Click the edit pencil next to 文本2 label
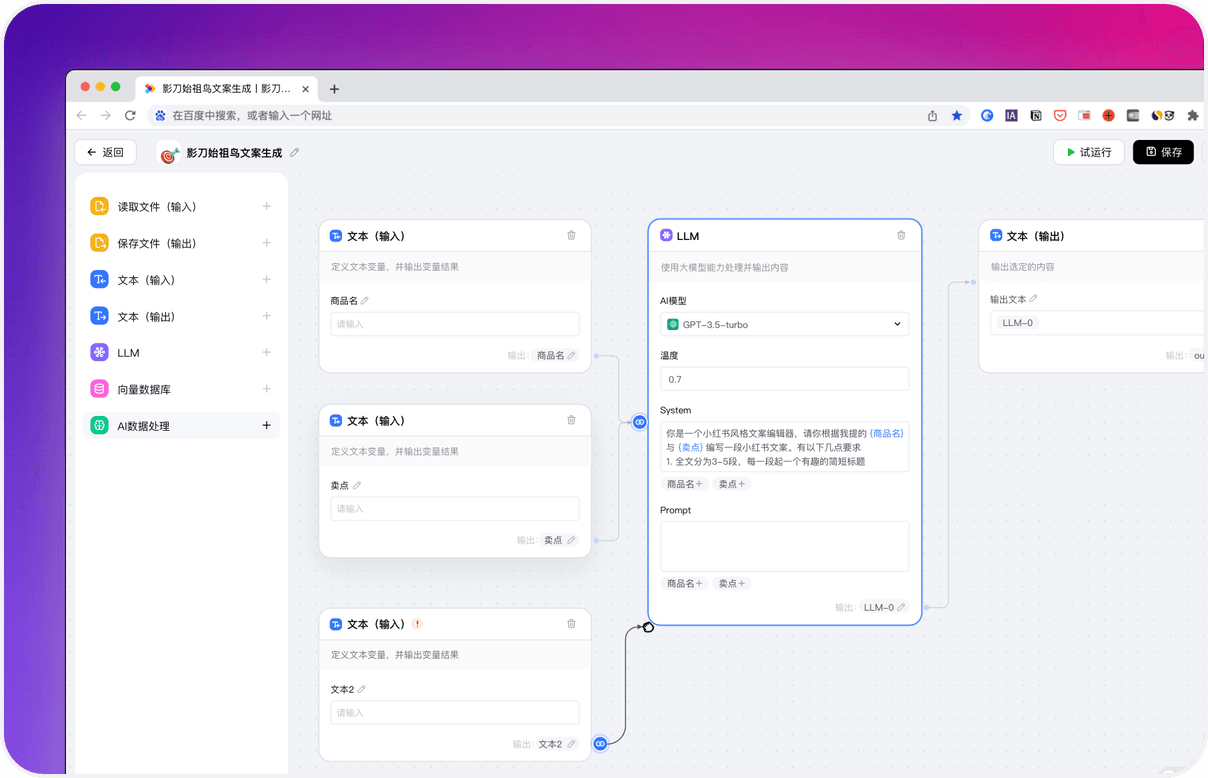 point(362,689)
